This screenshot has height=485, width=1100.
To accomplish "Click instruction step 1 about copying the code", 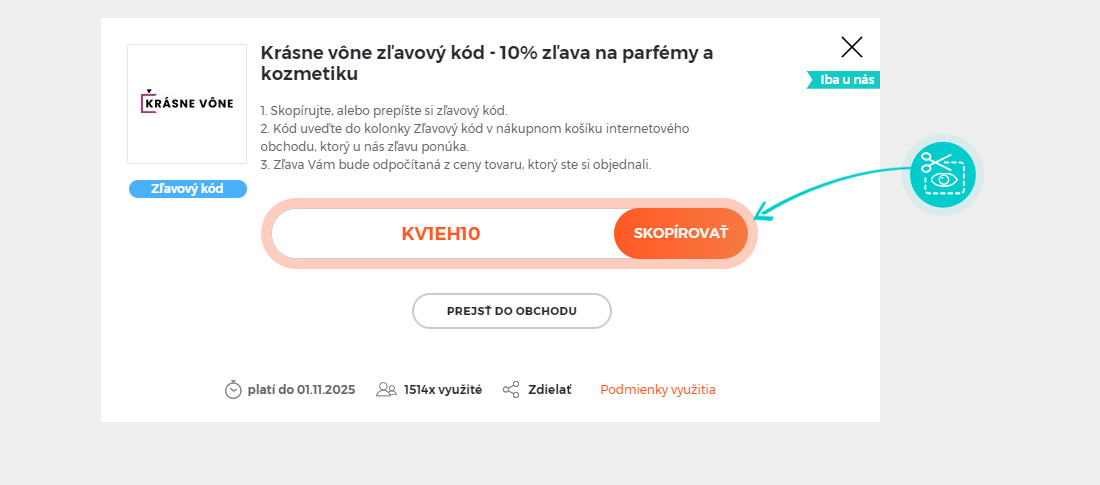I will [384, 110].
